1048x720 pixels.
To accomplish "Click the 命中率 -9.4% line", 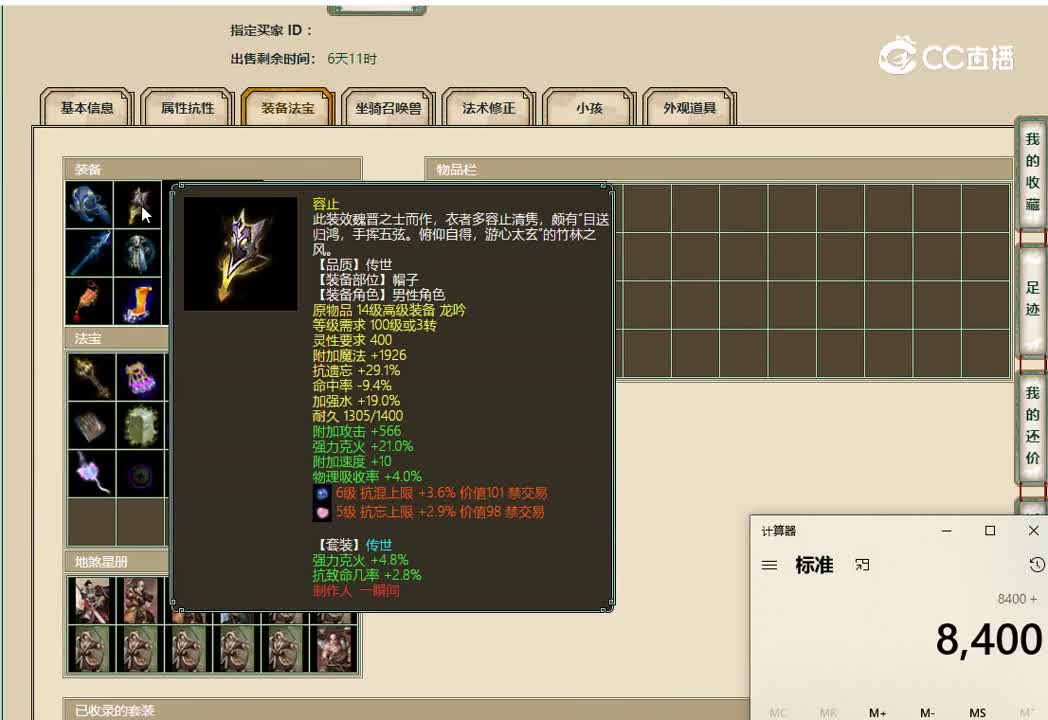I will coord(352,386).
